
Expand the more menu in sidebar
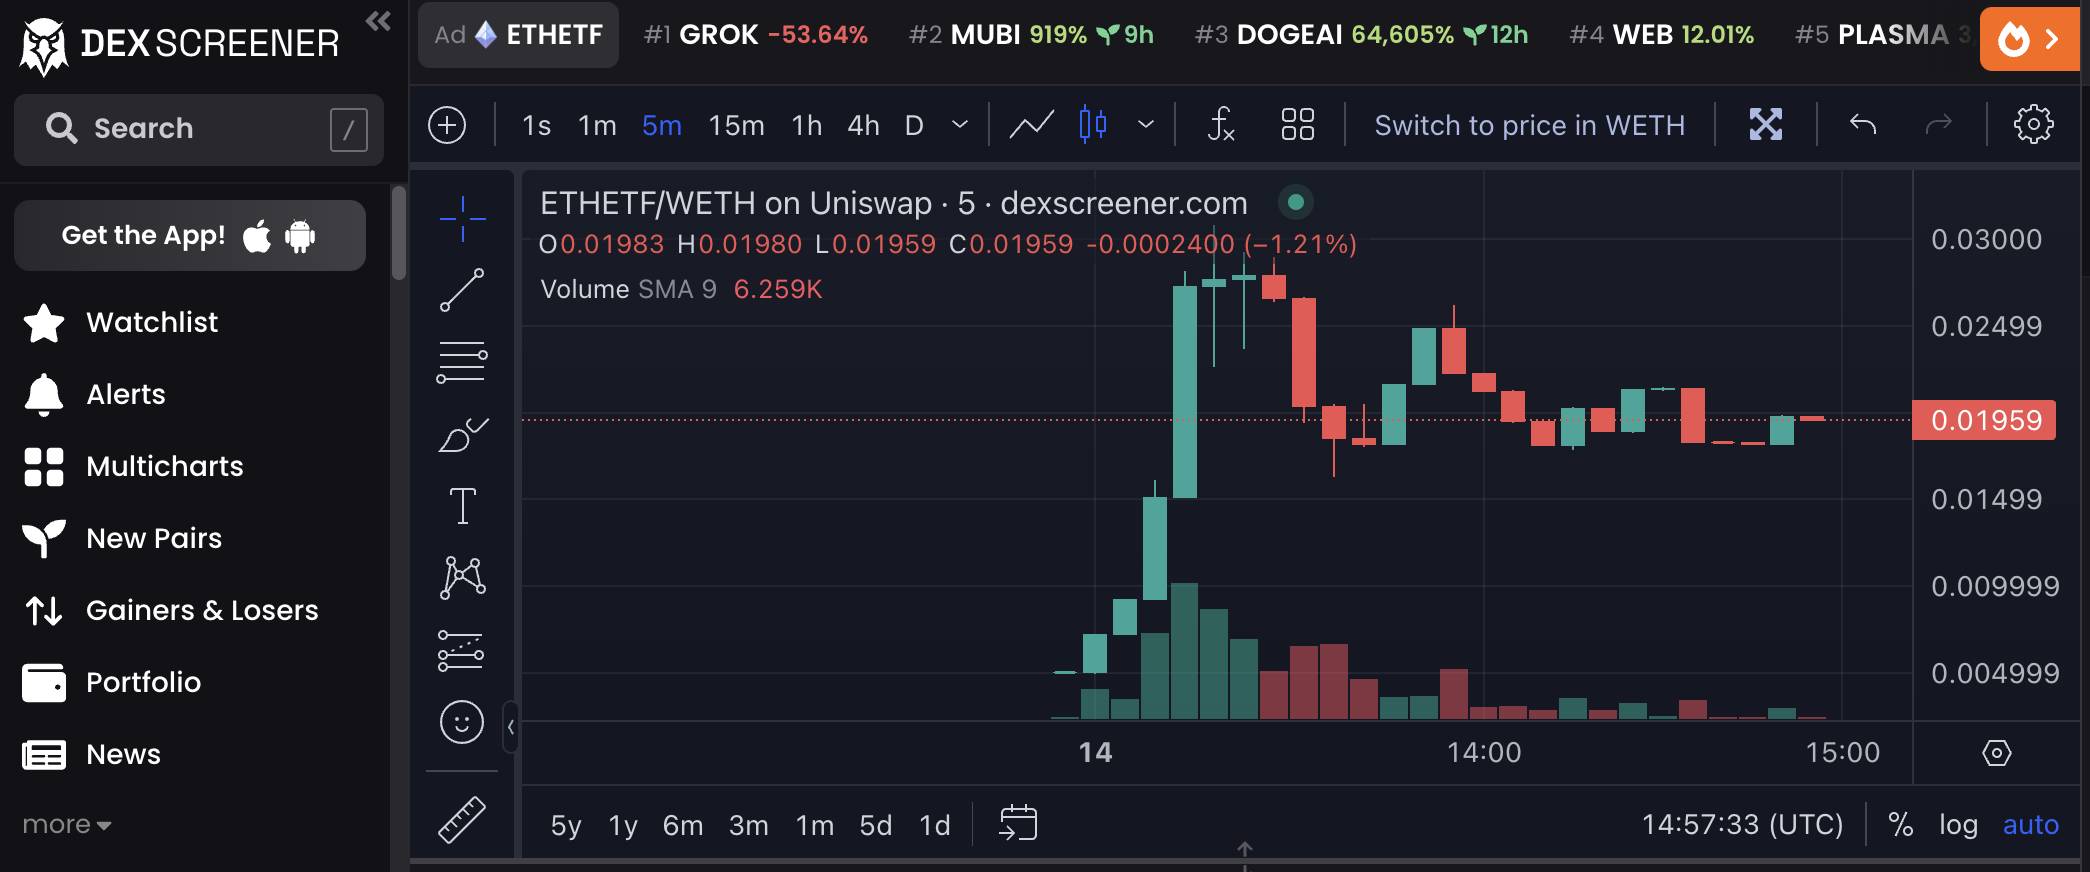67,825
